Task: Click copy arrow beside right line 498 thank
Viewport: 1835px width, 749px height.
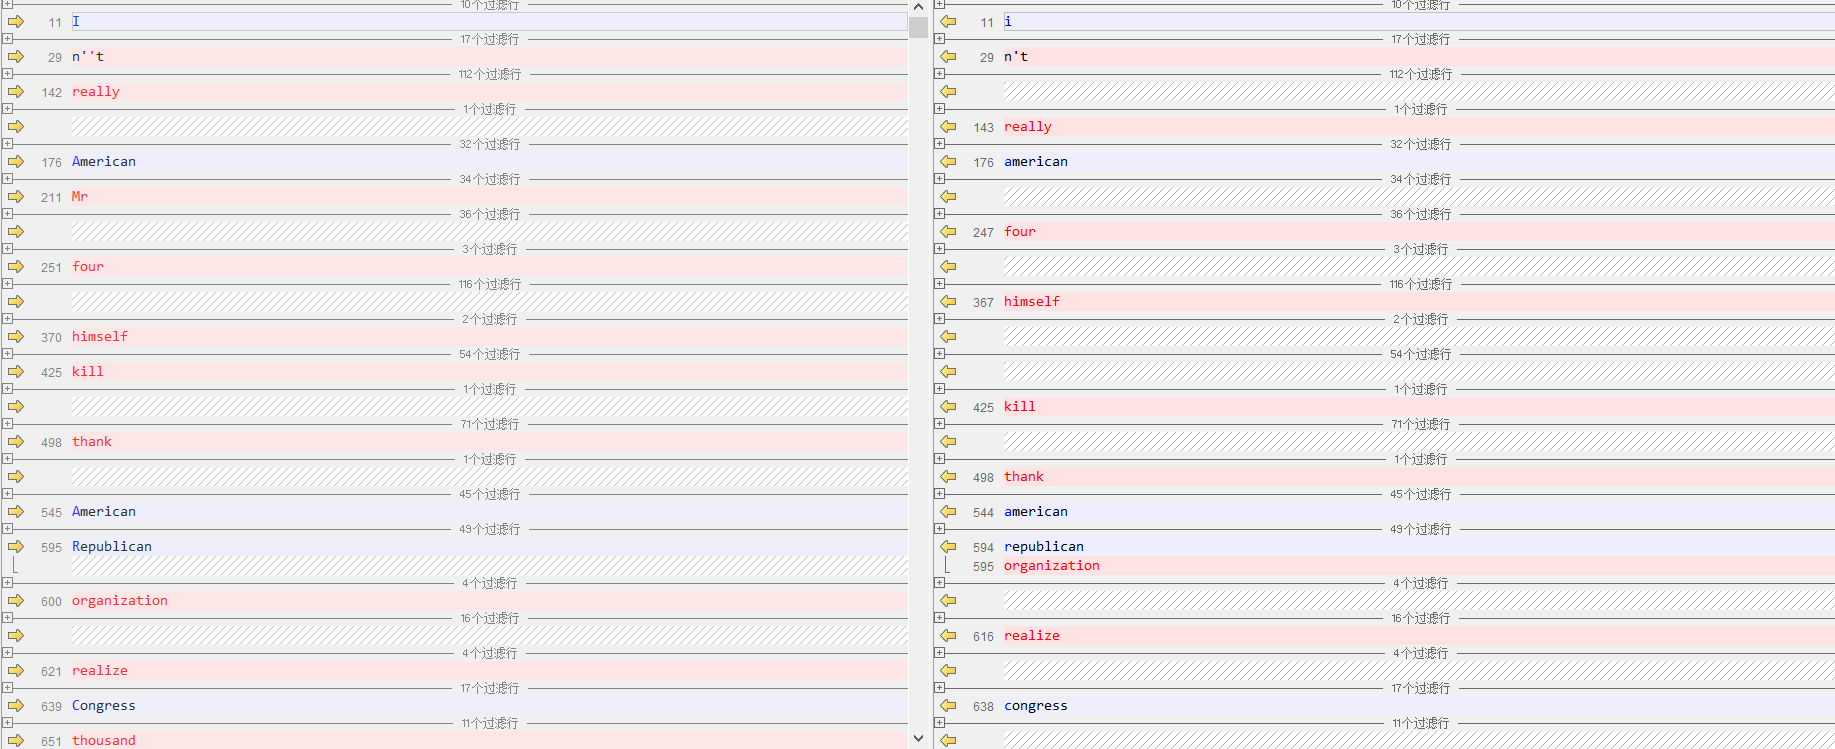Action: coord(948,477)
